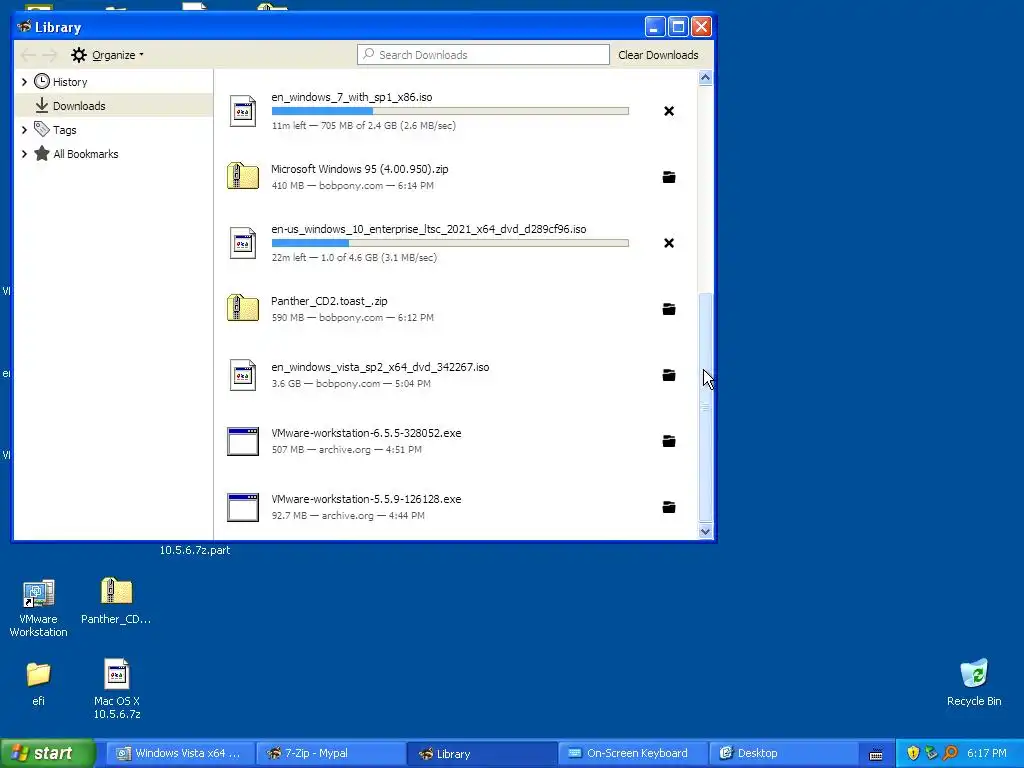Click file icon of en_windows_7_with_sp1_x86.iso

point(243,111)
